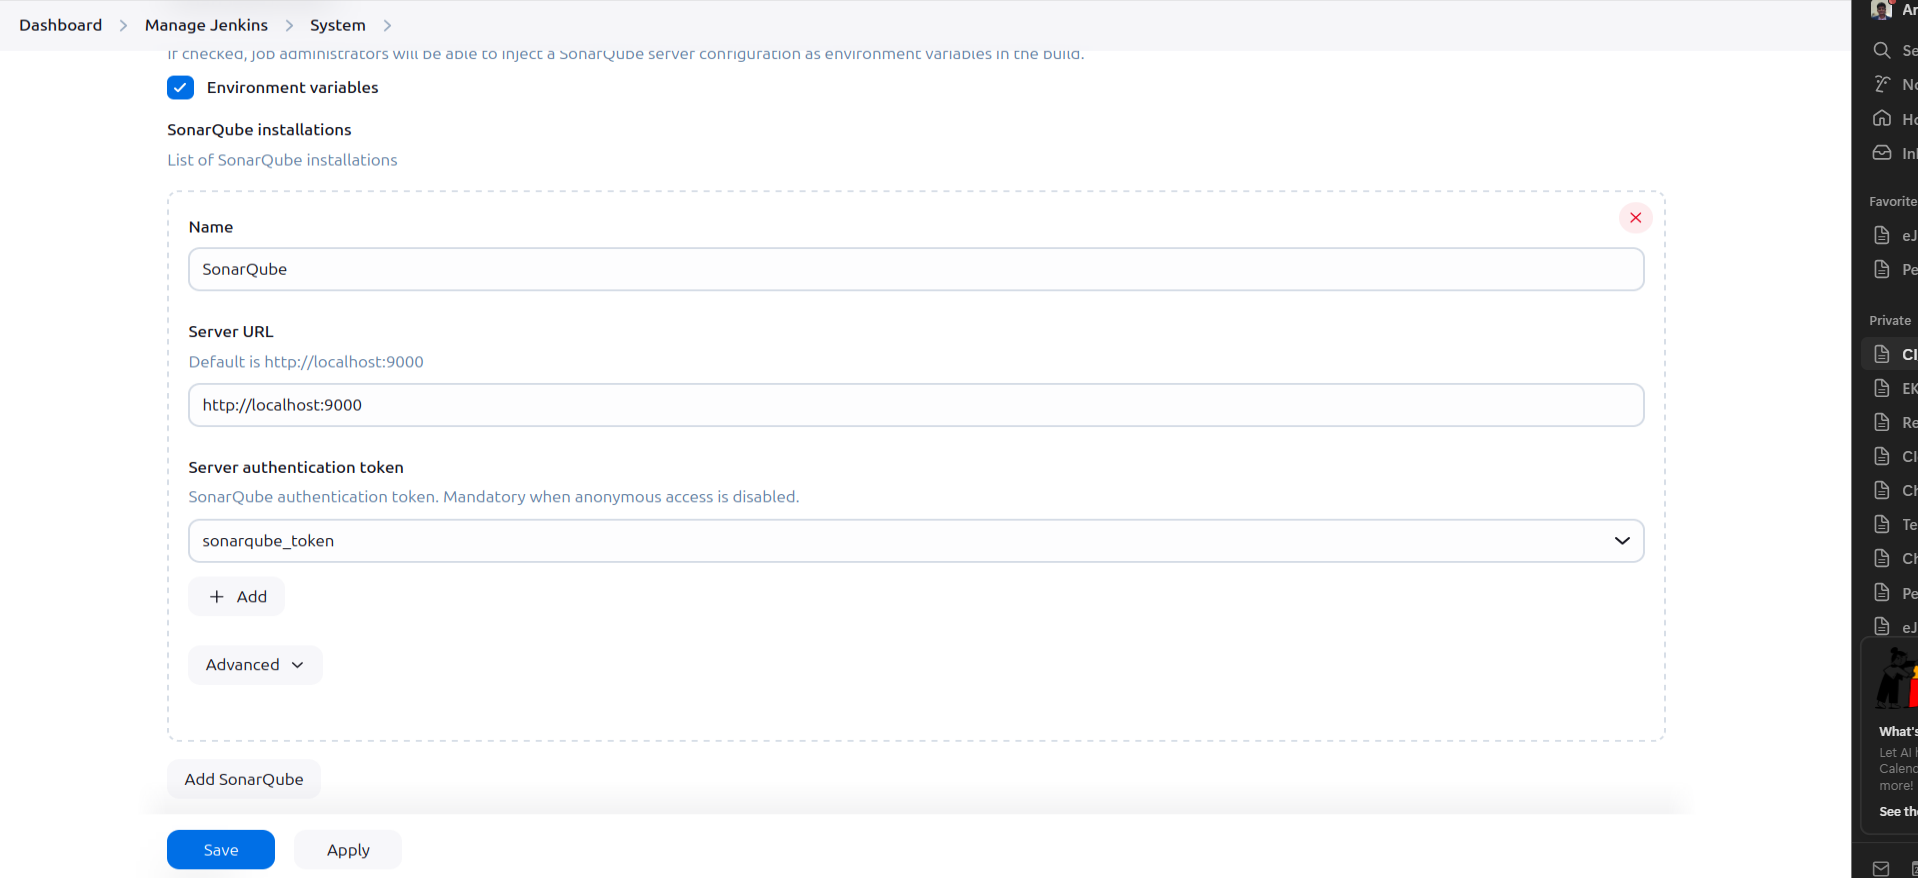Click 'Default is http://localhost:9000' hint text
This screenshot has height=878, width=1918.
(306, 362)
